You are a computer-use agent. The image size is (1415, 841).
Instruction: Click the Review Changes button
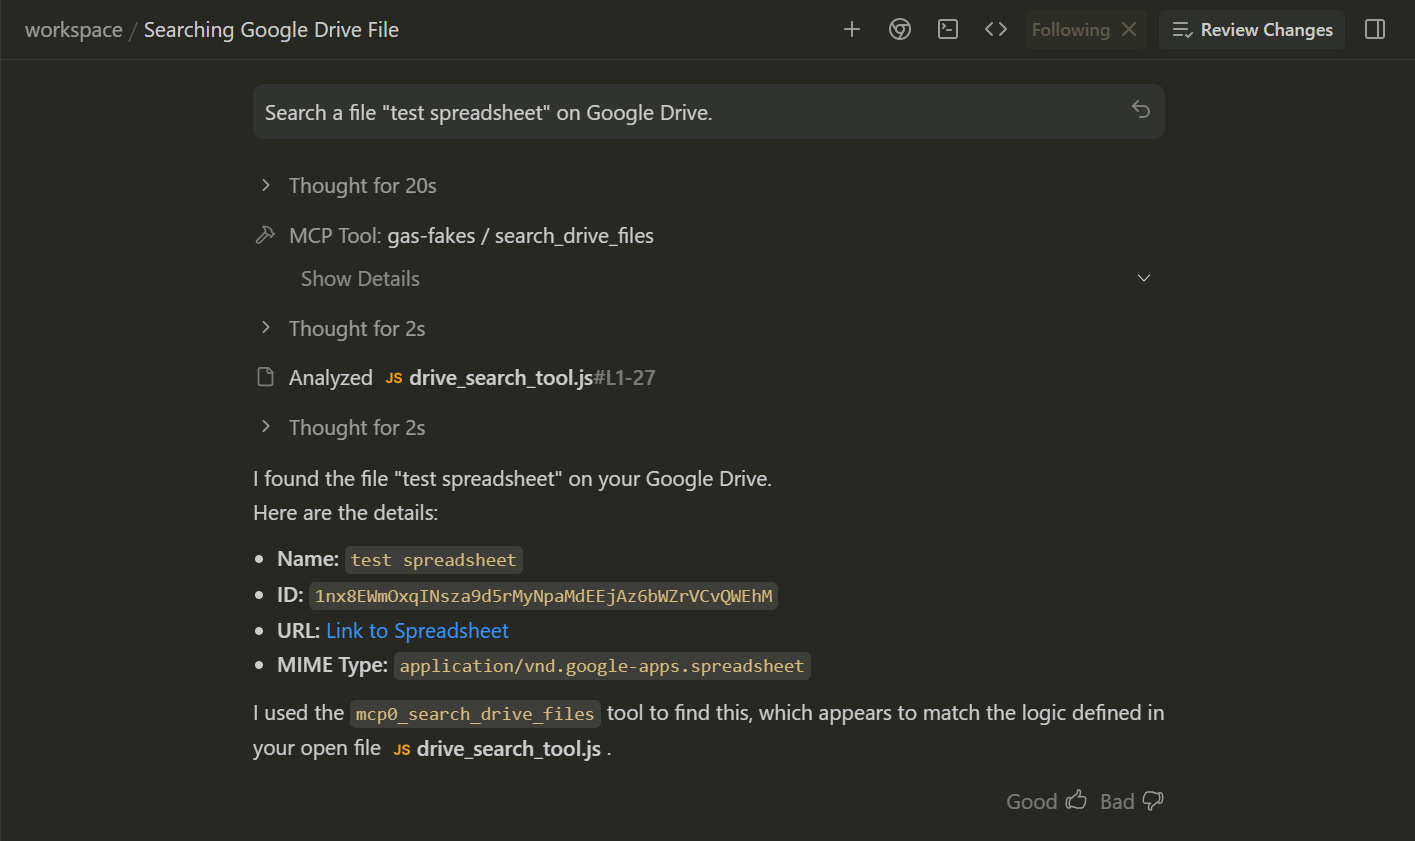click(1252, 30)
